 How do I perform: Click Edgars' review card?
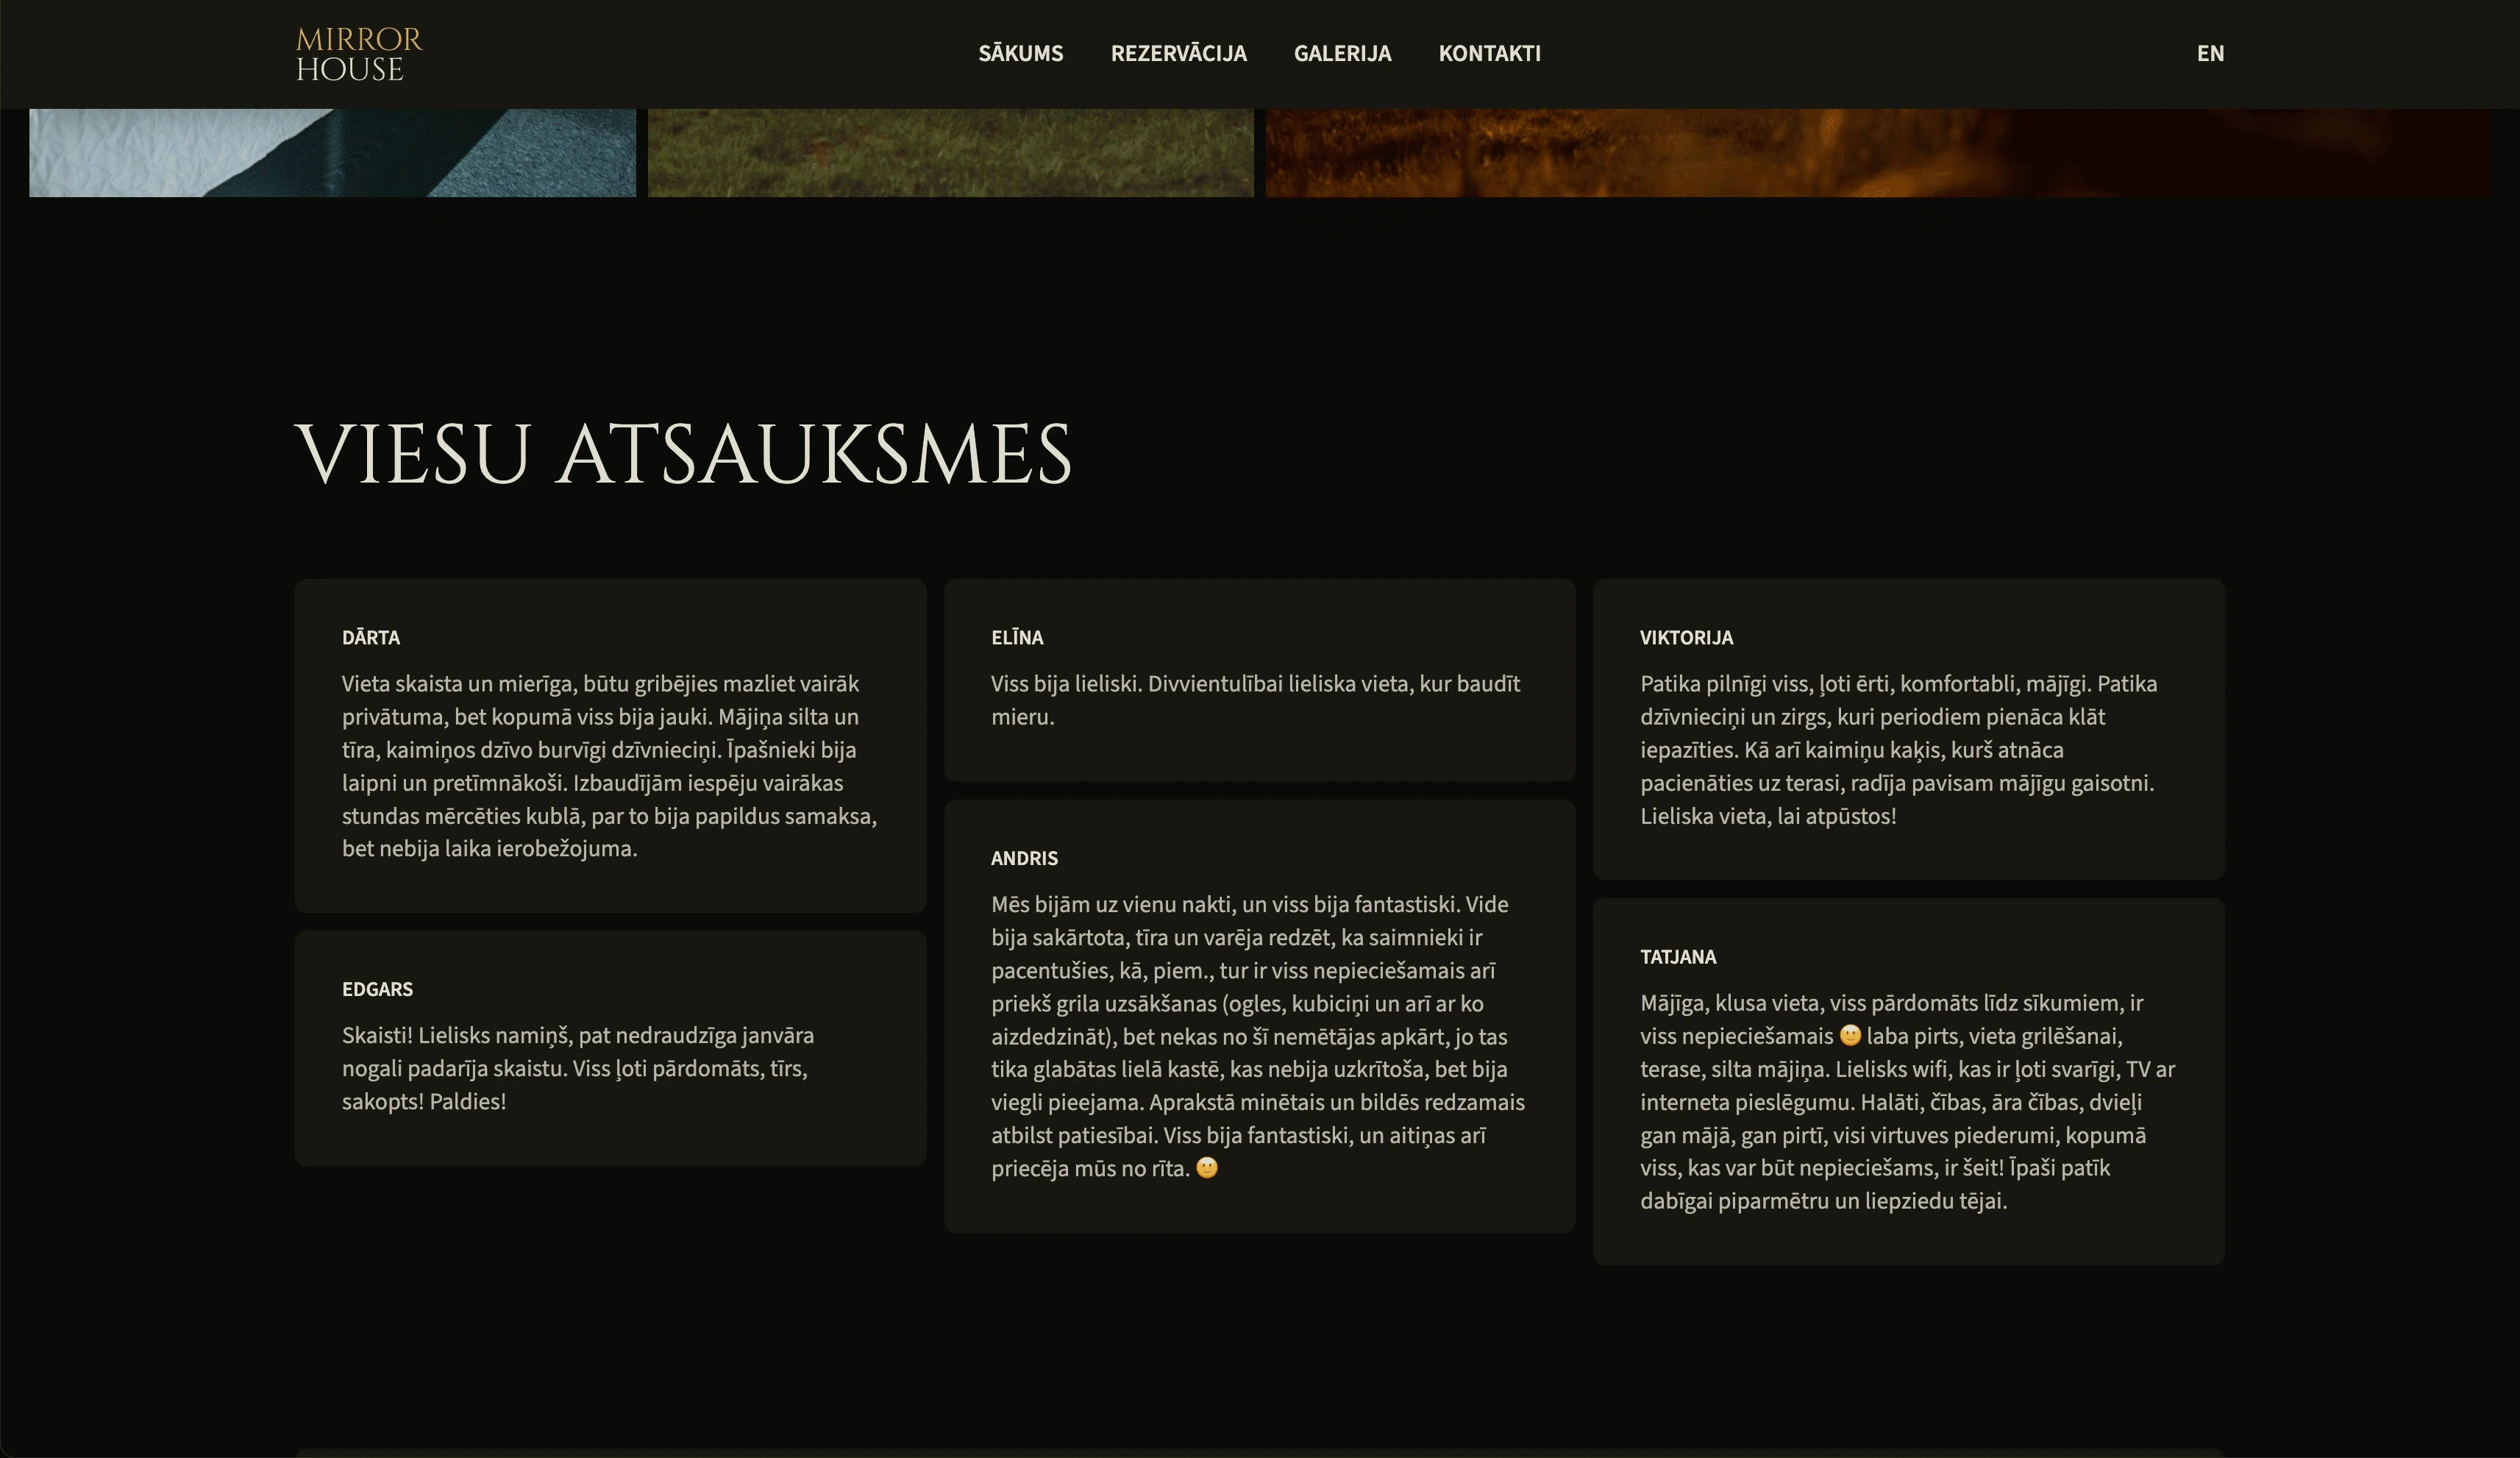click(x=610, y=1047)
